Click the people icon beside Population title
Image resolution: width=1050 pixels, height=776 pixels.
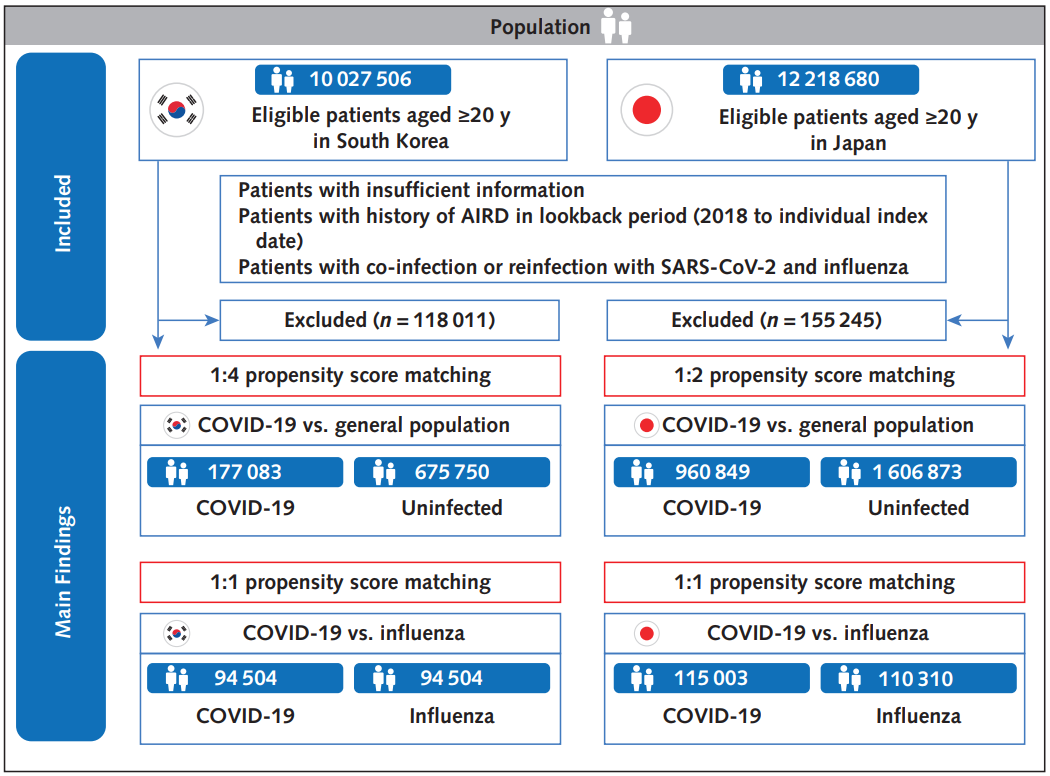point(616,26)
